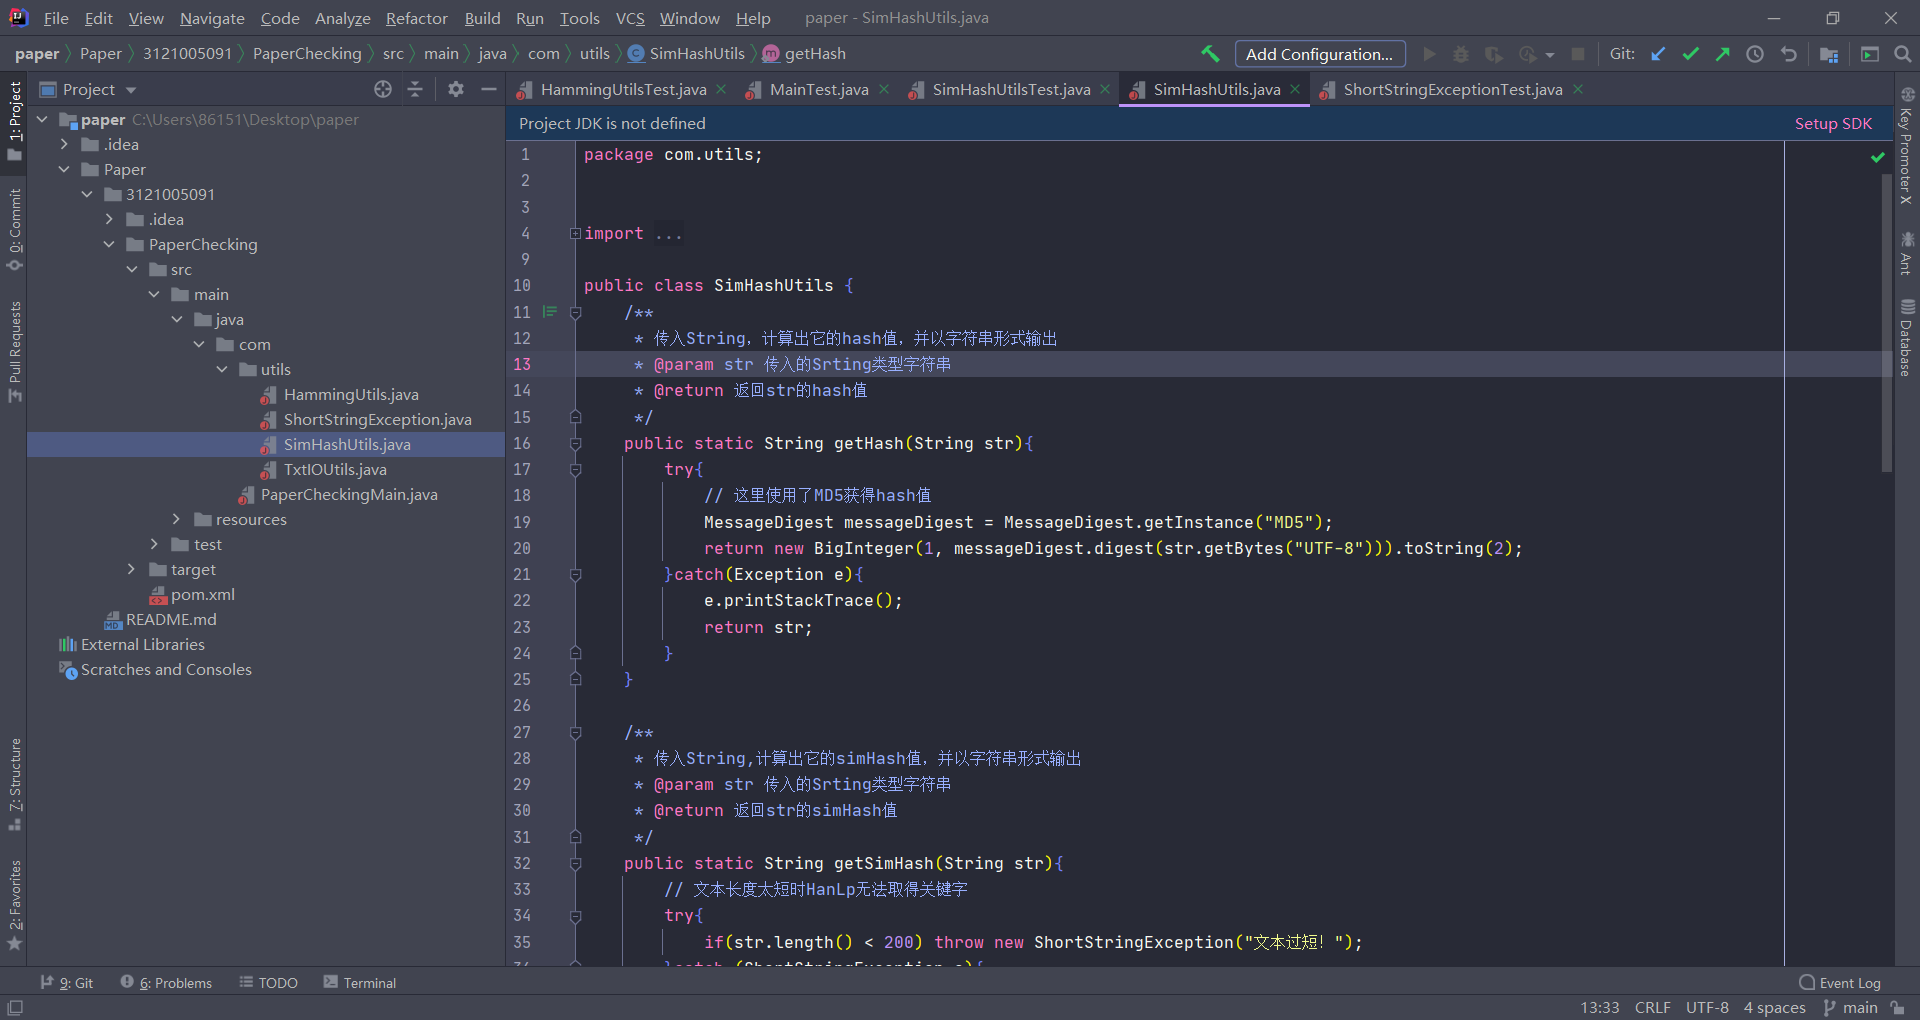Click the Collapse All icon in Project panel
Image resolution: width=1920 pixels, height=1020 pixels.
pyautogui.click(x=415, y=89)
